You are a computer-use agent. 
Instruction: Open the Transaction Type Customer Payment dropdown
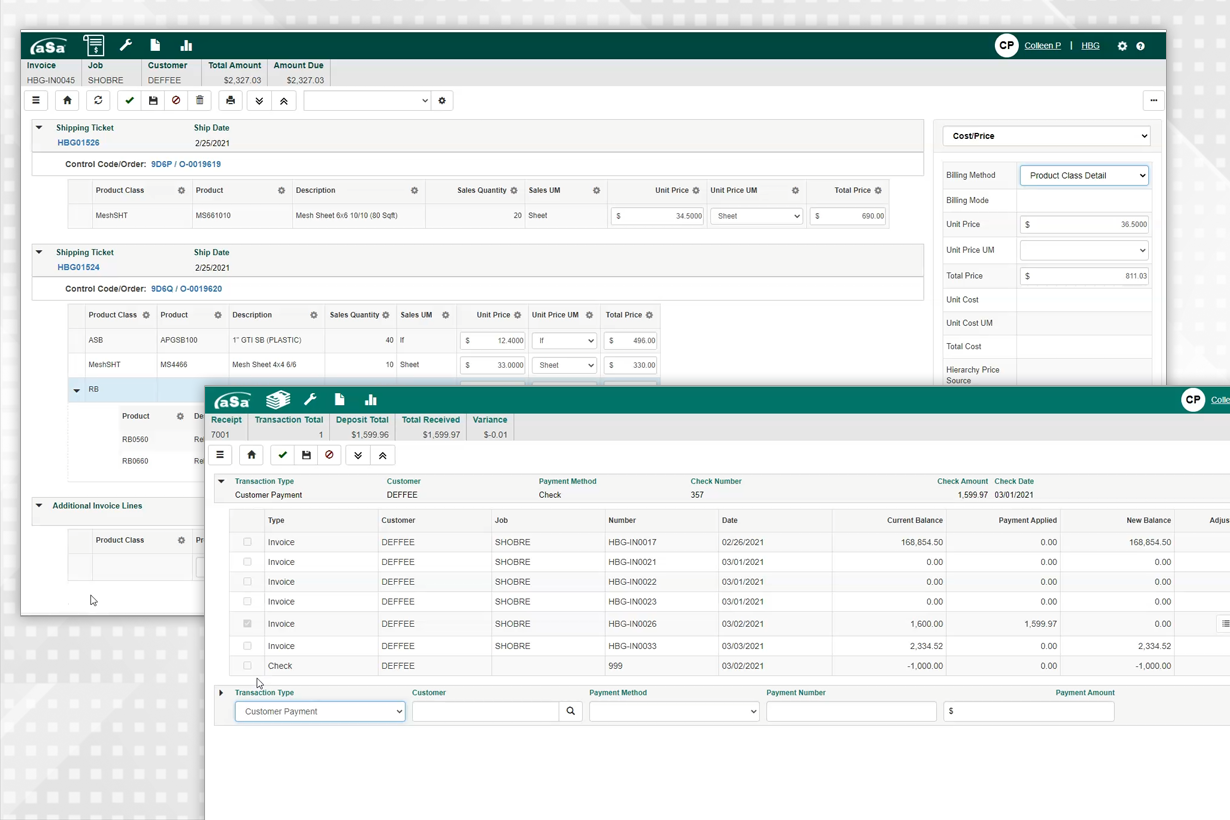tap(320, 712)
